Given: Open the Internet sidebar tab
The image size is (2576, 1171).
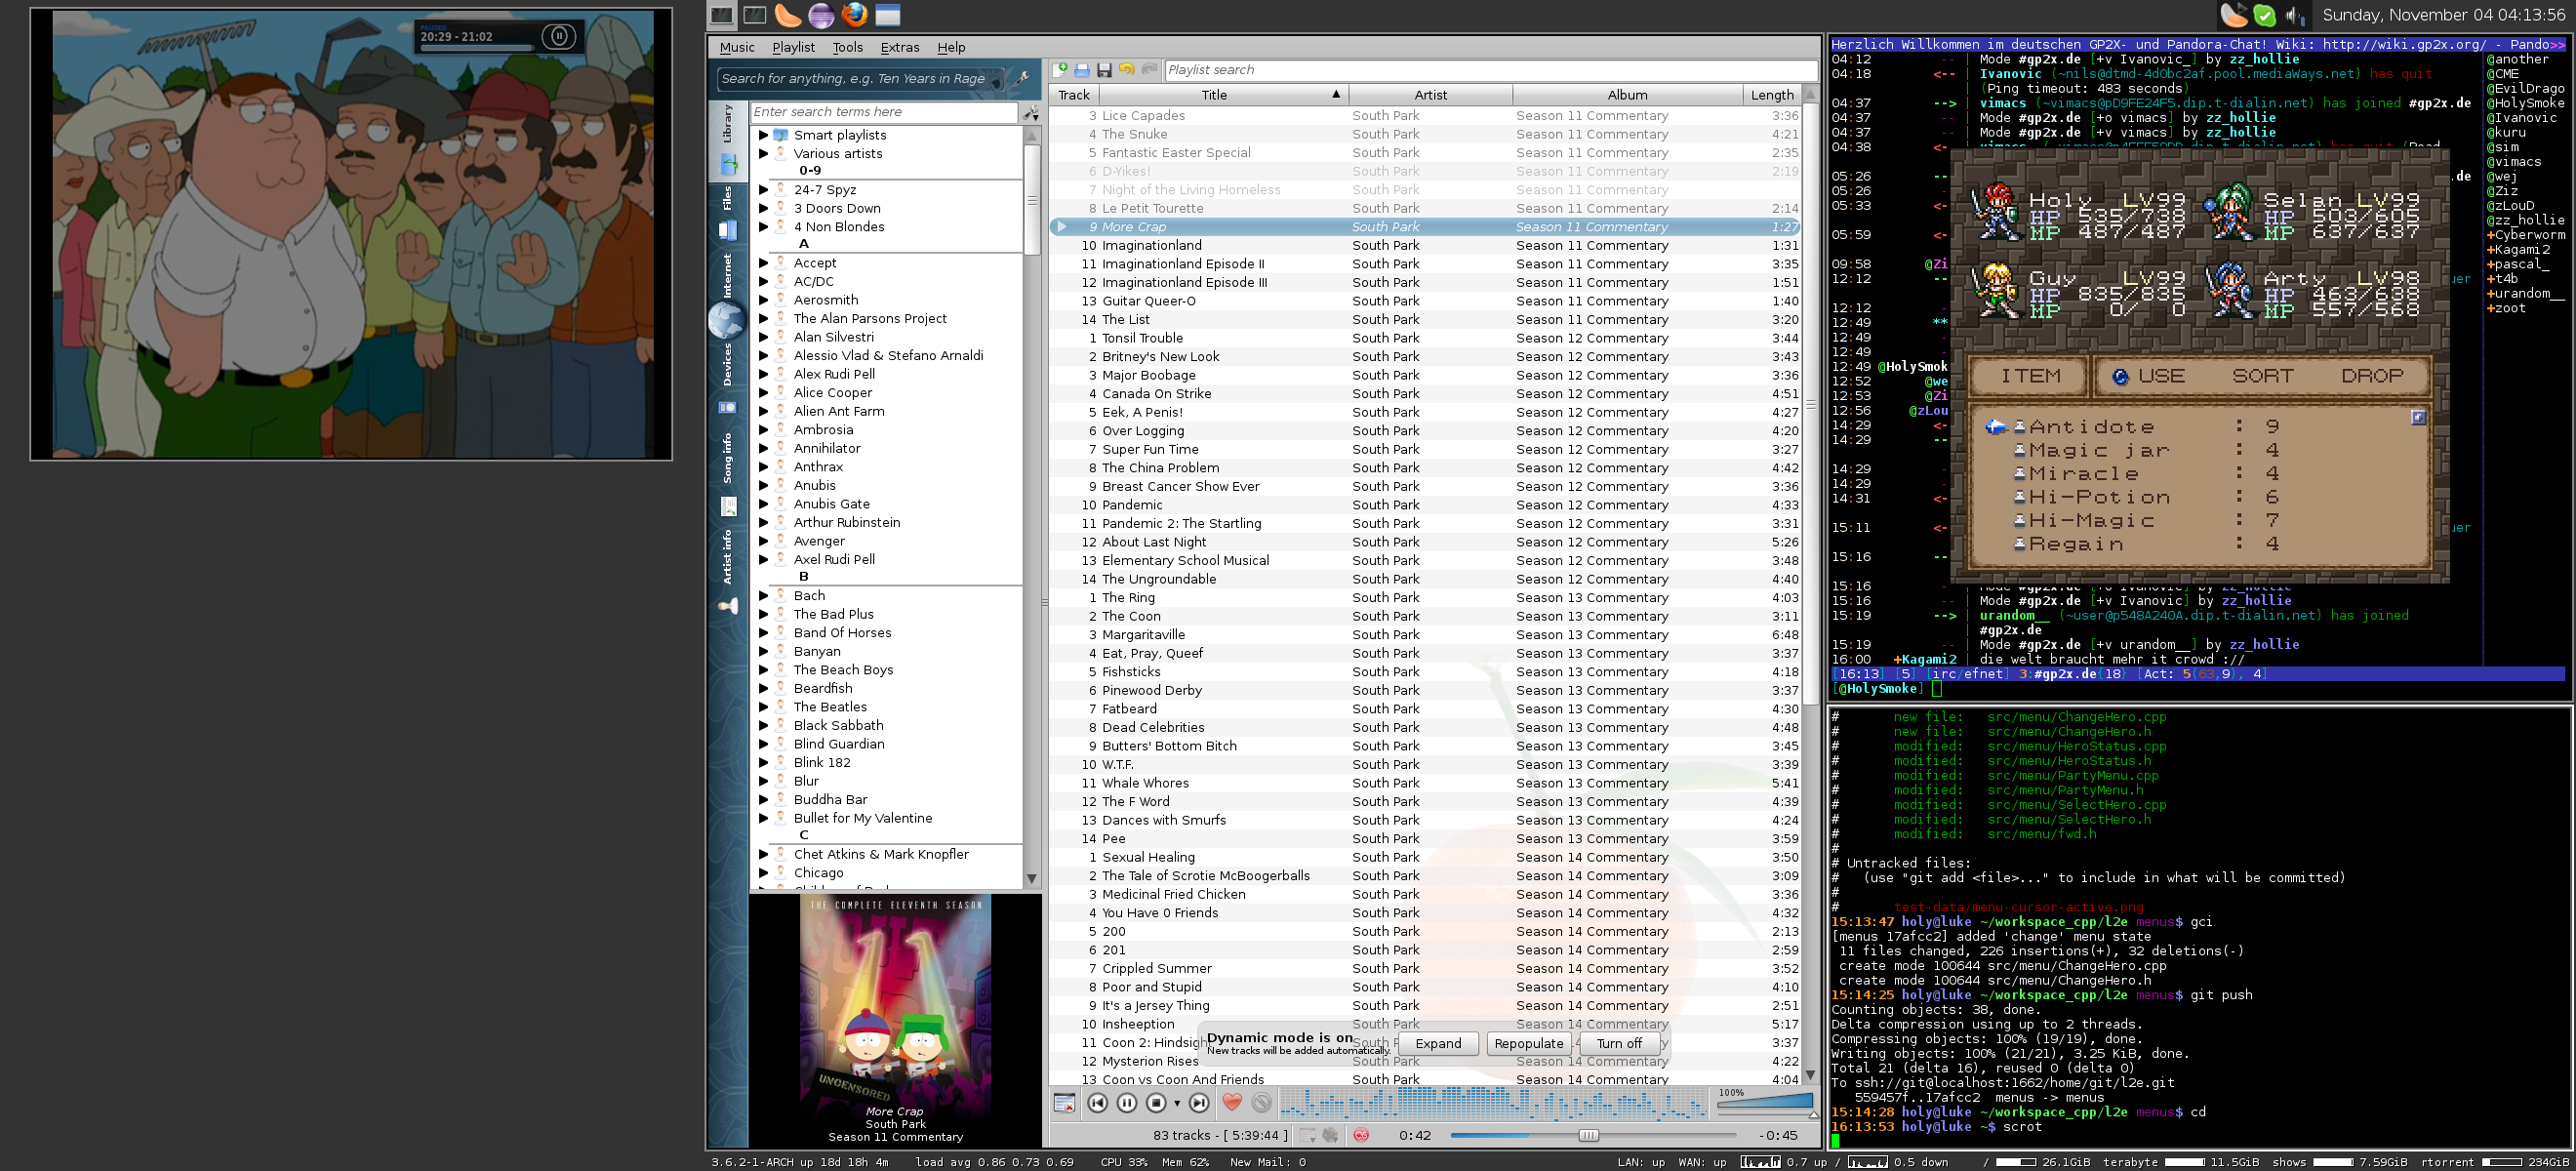Looking at the screenshot, I should [x=728, y=295].
